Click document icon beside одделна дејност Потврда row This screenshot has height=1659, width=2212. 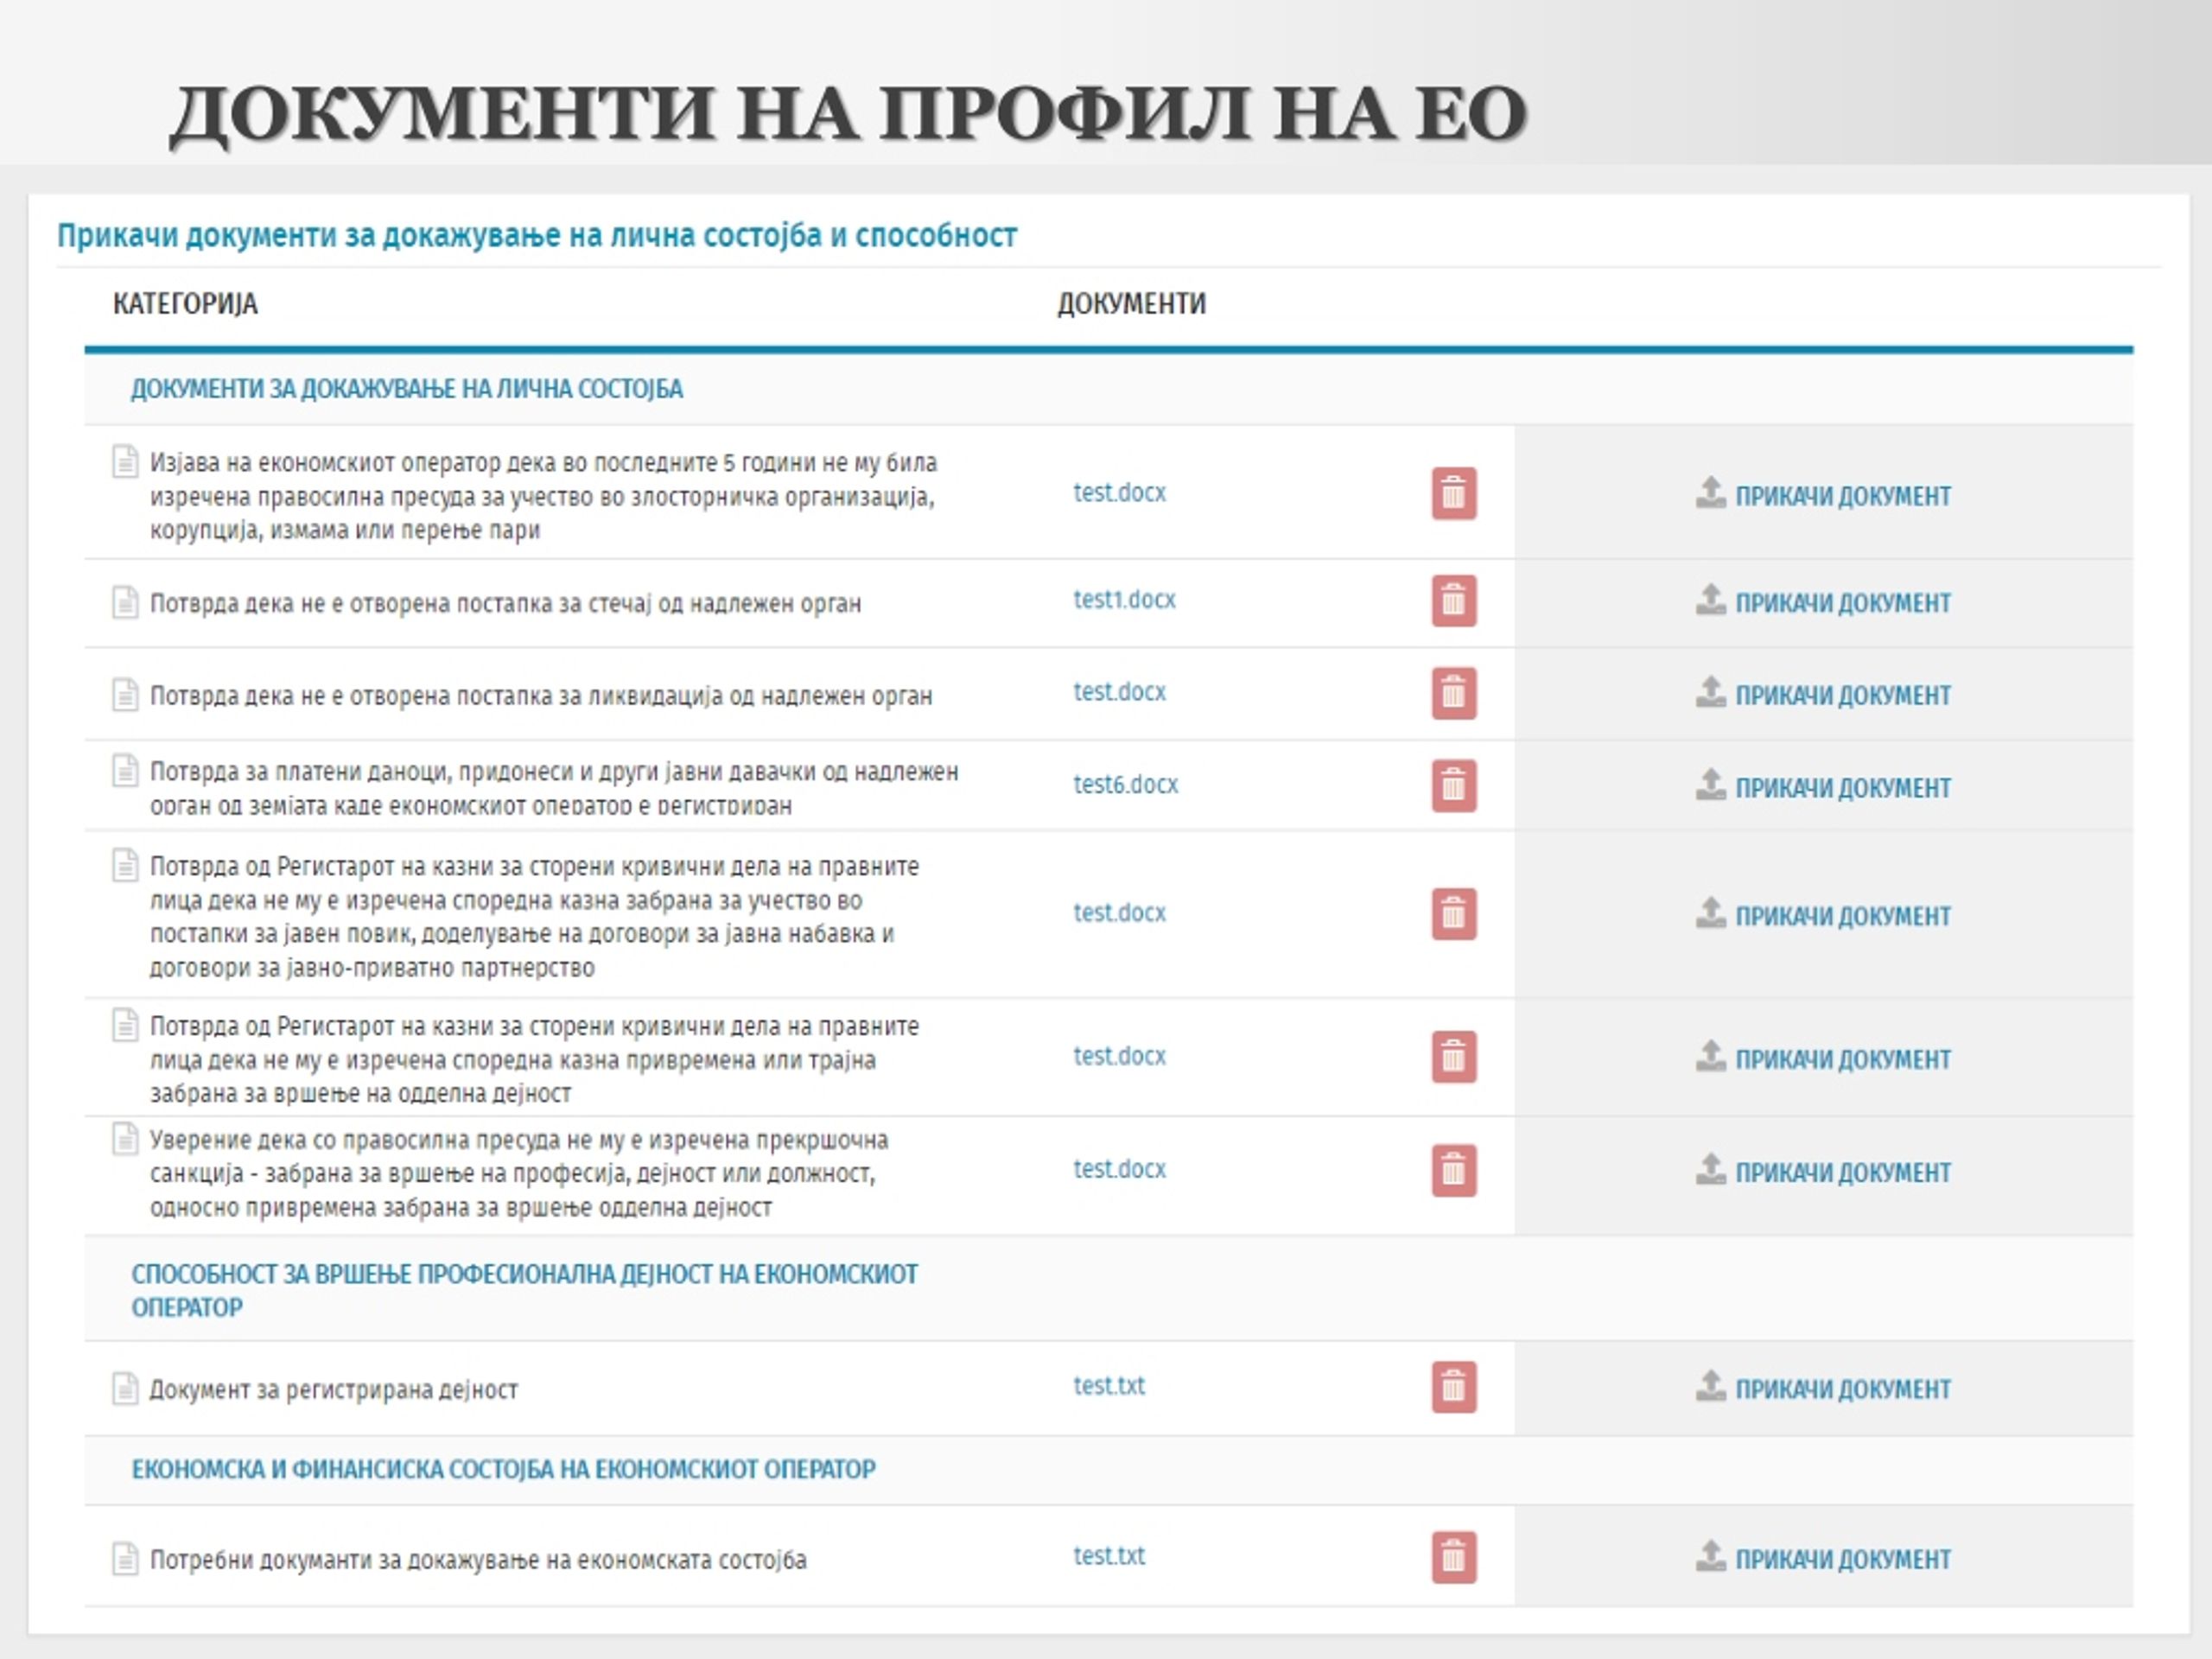(x=125, y=1025)
